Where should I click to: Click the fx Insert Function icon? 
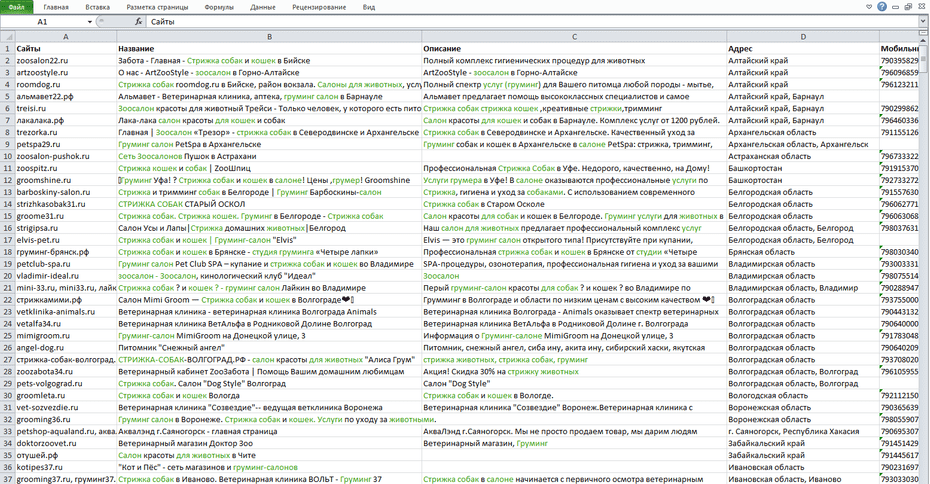[x=138, y=21]
